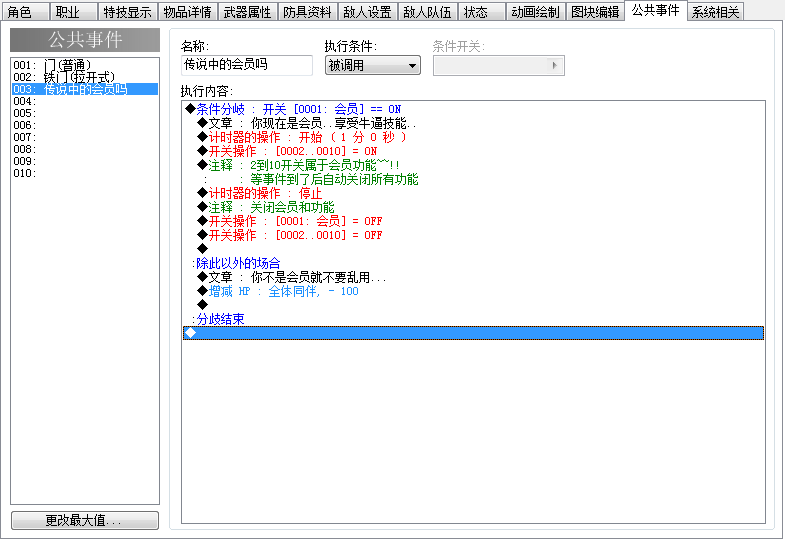Open the 职业 tab
Viewport: 785px width, 540px height.
pyautogui.click(x=74, y=12)
